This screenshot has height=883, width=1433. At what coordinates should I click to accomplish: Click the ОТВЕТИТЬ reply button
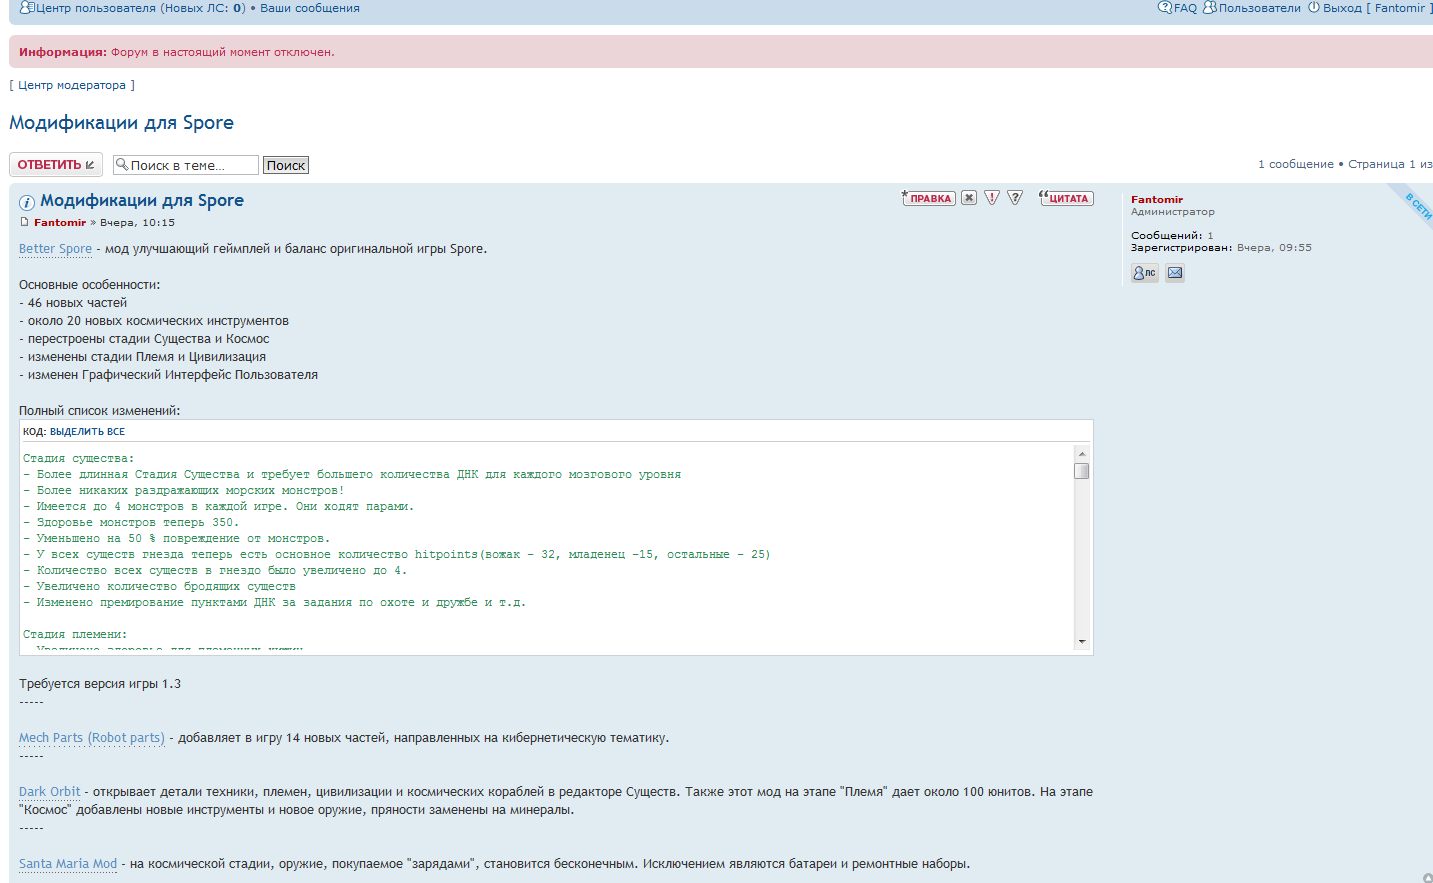click(56, 165)
